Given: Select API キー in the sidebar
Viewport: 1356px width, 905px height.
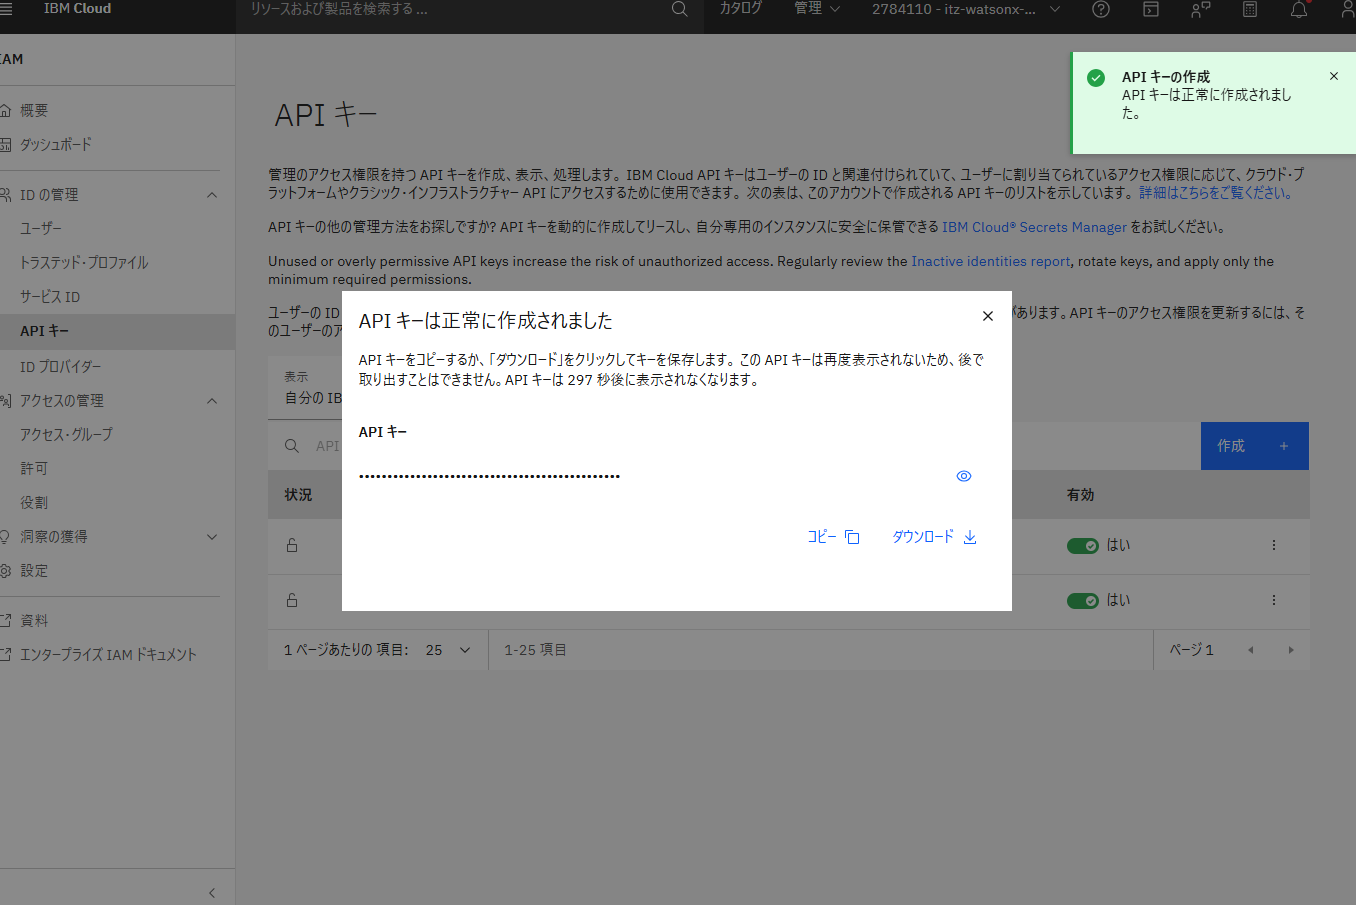Looking at the screenshot, I should click(44, 331).
